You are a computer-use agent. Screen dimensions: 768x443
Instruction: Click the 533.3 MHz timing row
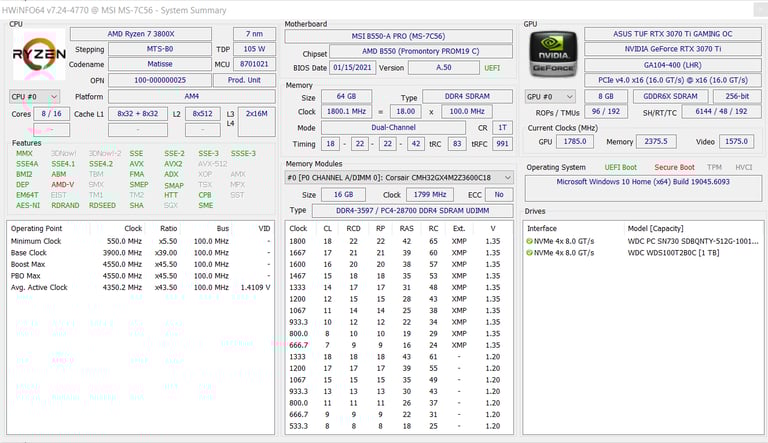tap(399, 426)
